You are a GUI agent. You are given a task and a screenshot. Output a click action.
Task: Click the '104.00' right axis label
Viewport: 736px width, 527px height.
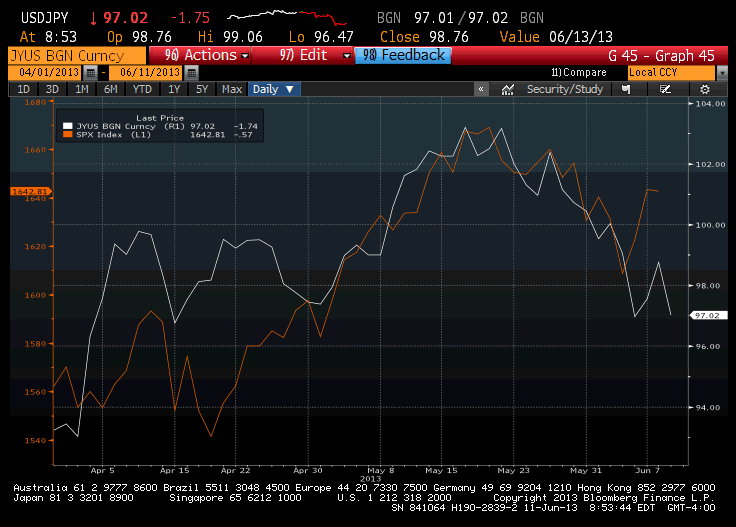(710, 104)
